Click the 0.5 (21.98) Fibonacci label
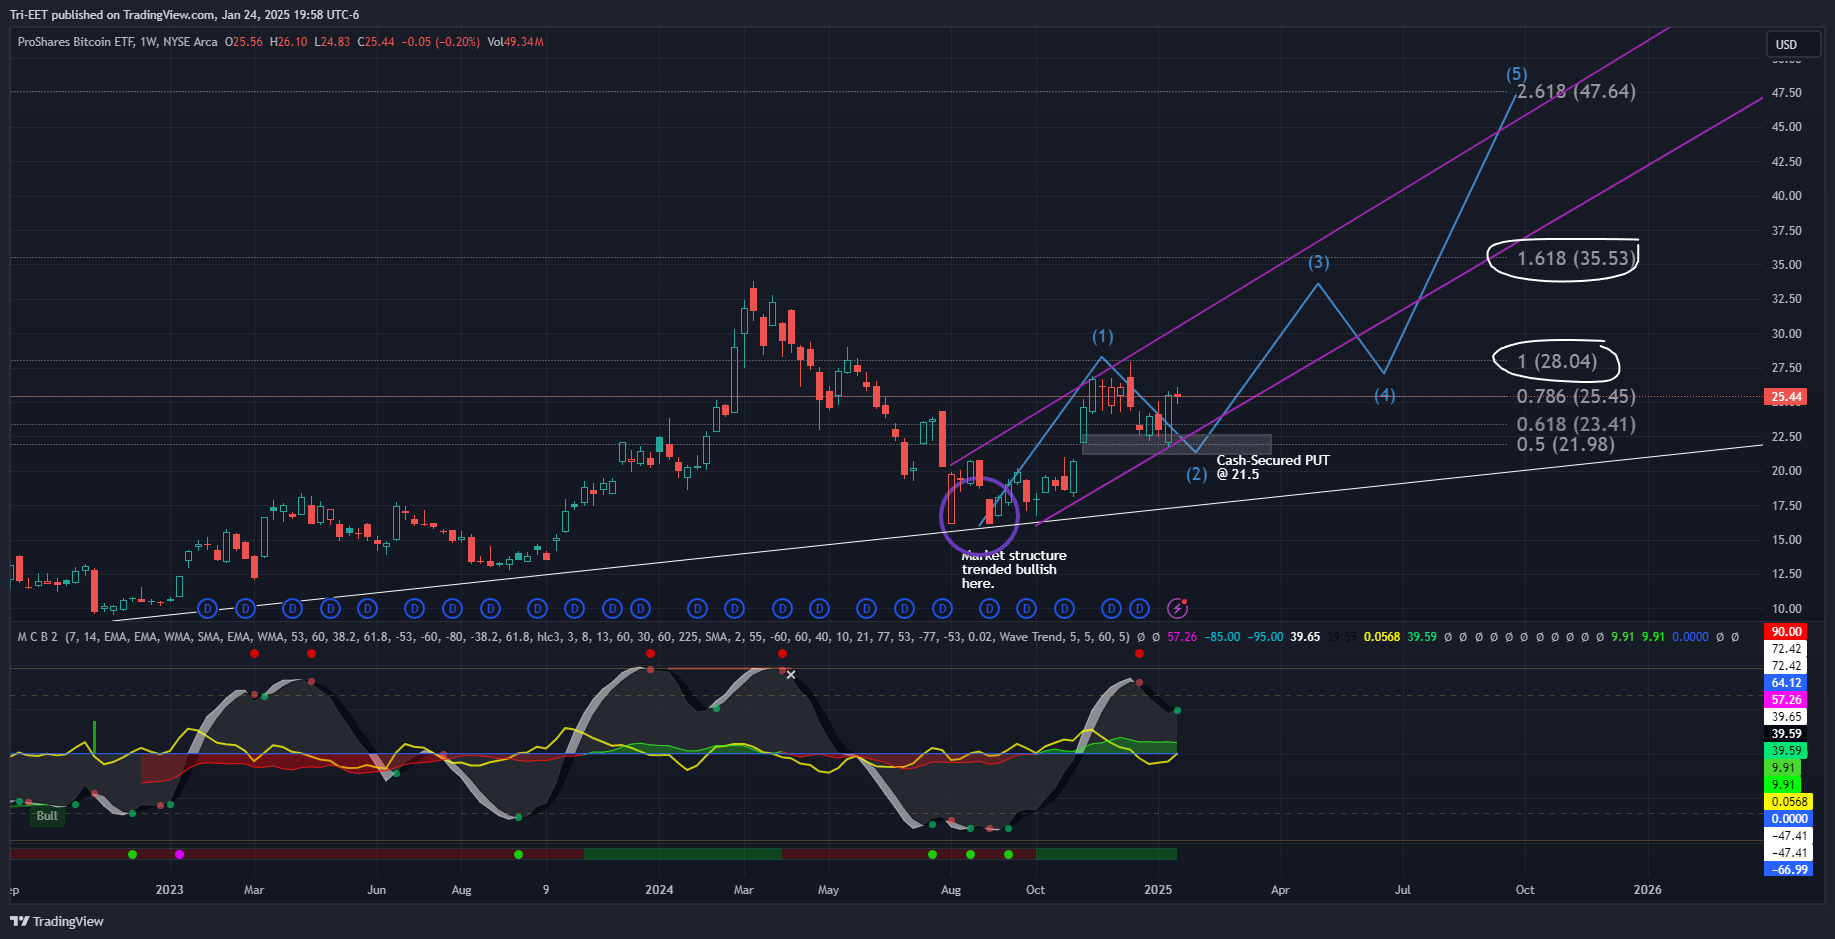Image resolution: width=1835 pixels, height=939 pixels. coord(1565,444)
